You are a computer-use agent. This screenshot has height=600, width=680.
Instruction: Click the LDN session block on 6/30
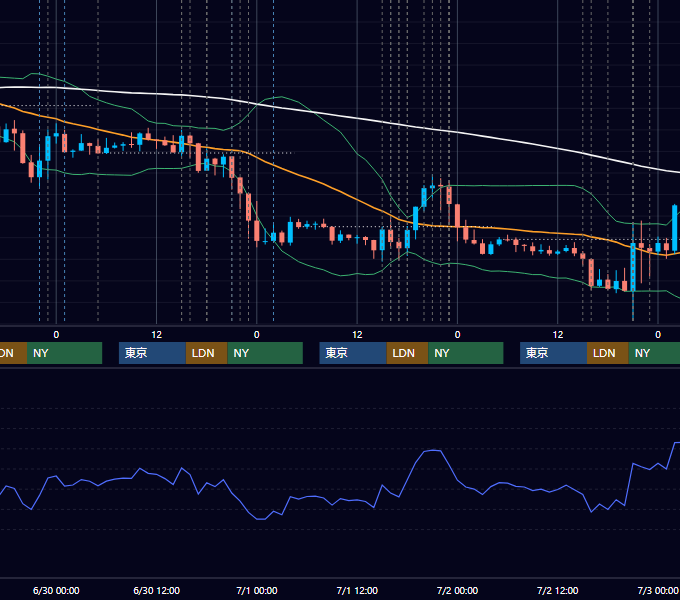206,353
